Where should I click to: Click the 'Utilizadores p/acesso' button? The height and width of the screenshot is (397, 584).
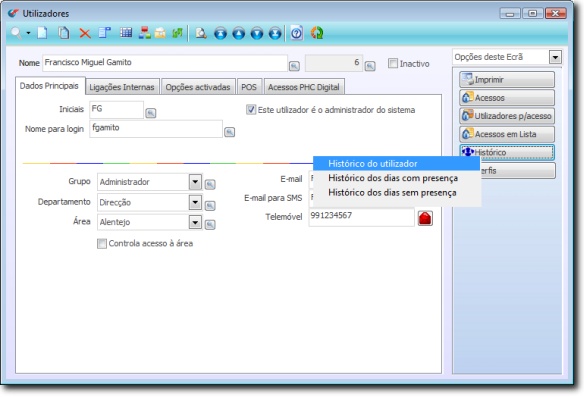tap(507, 116)
